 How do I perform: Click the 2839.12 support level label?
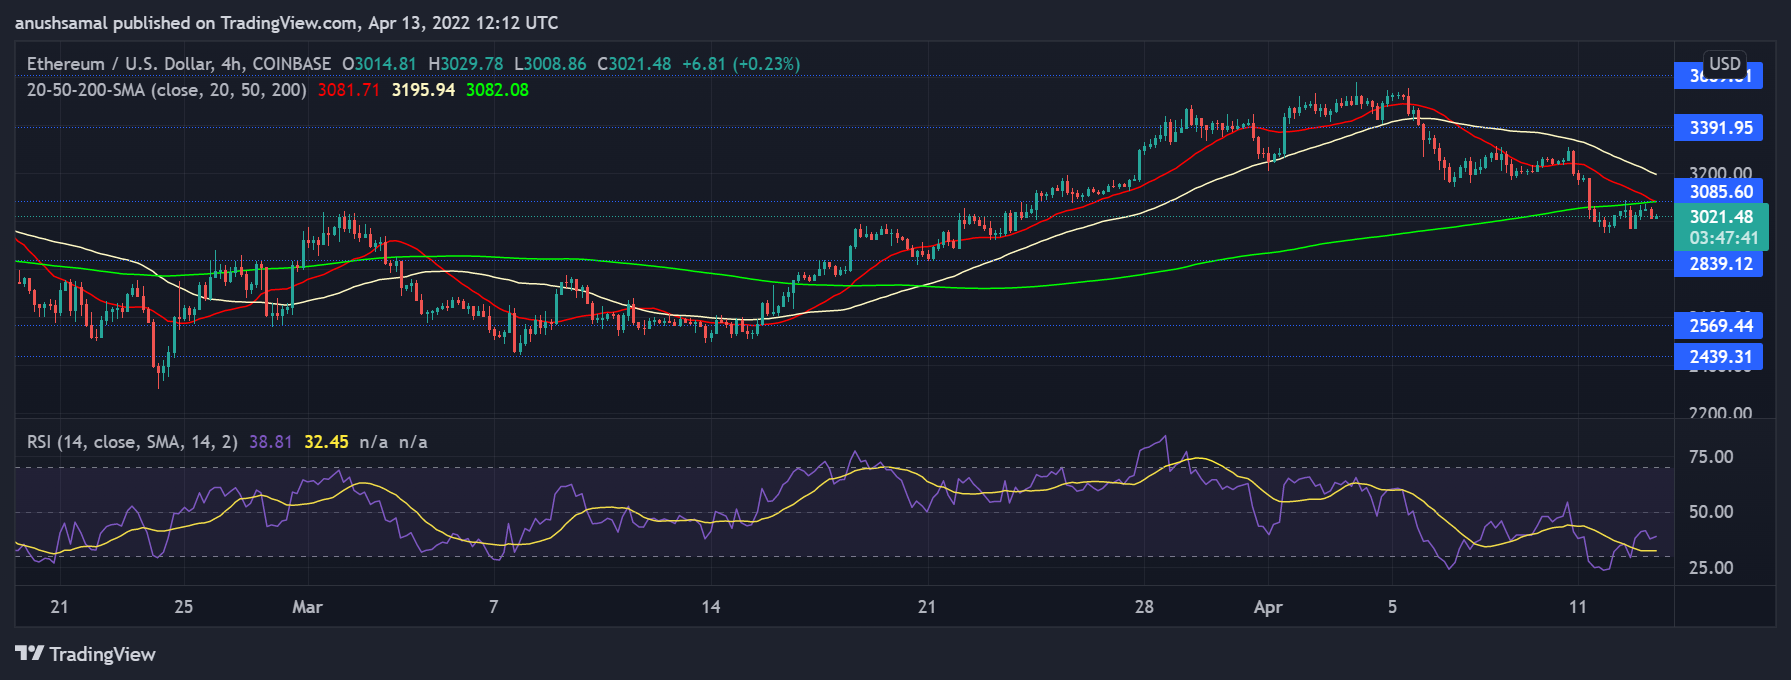pos(1720,264)
